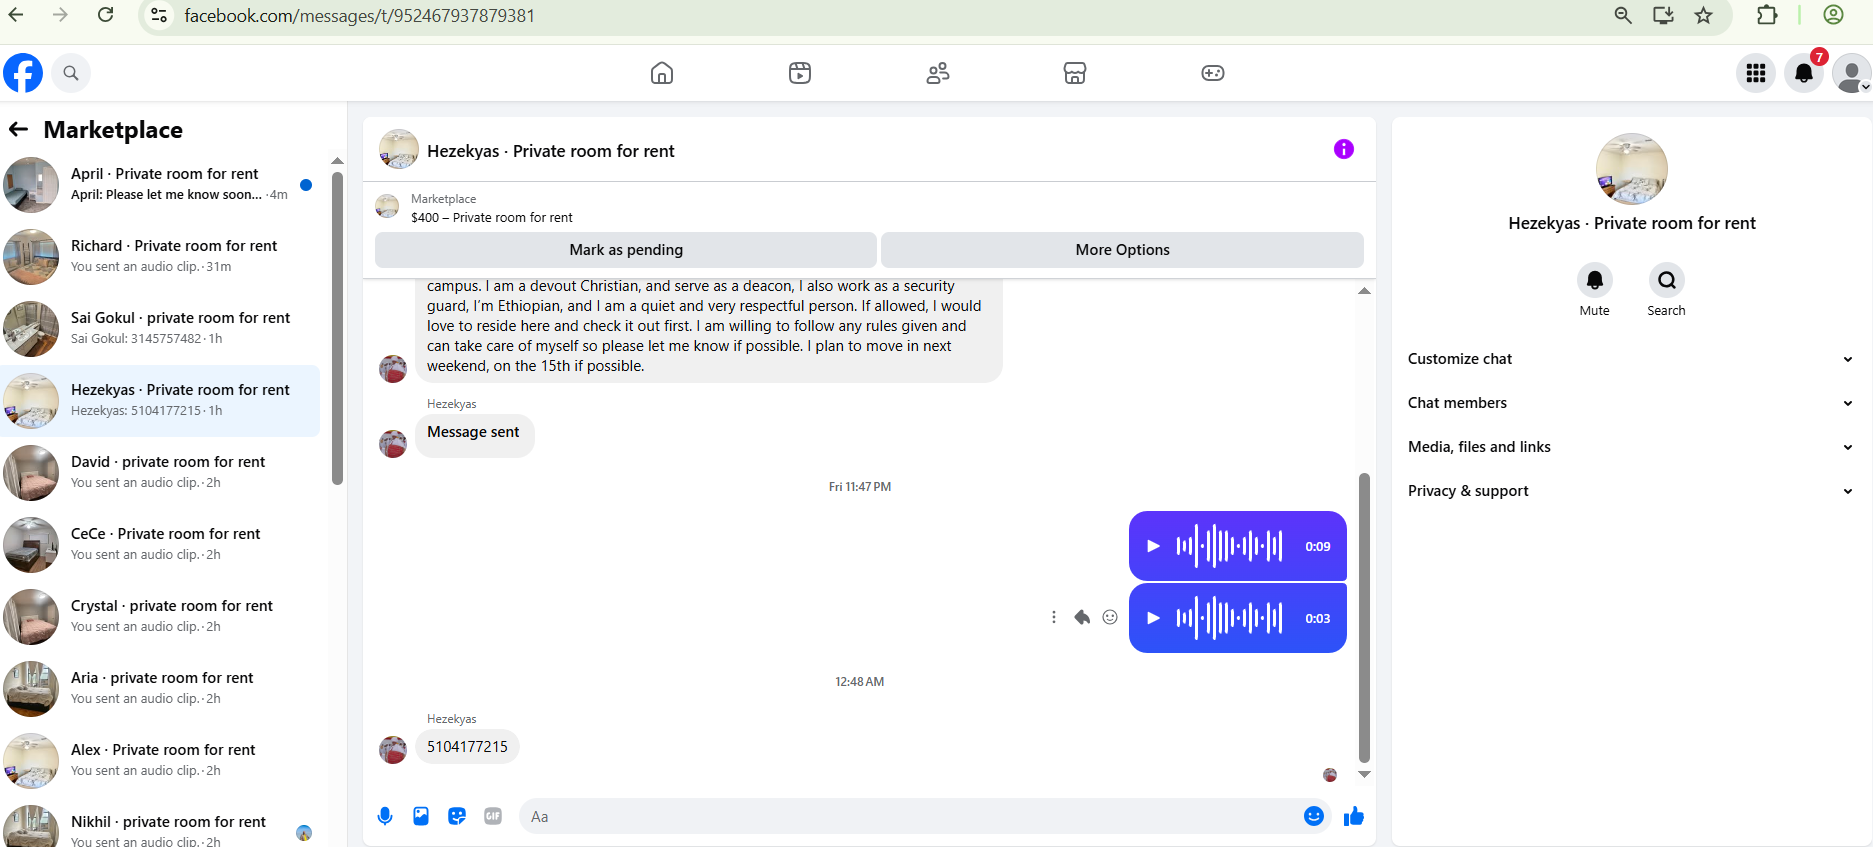
Task: Open the Friends tab icon
Action: click(x=938, y=73)
